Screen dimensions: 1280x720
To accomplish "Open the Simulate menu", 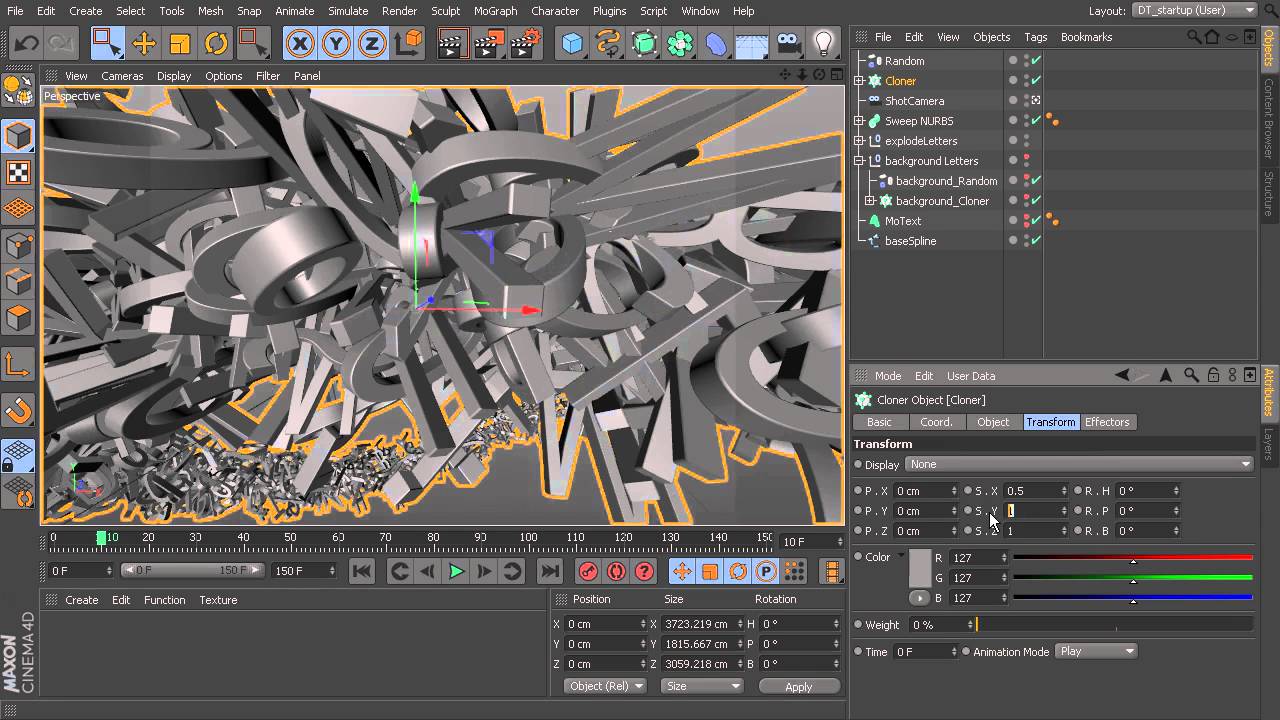I will [x=348, y=11].
